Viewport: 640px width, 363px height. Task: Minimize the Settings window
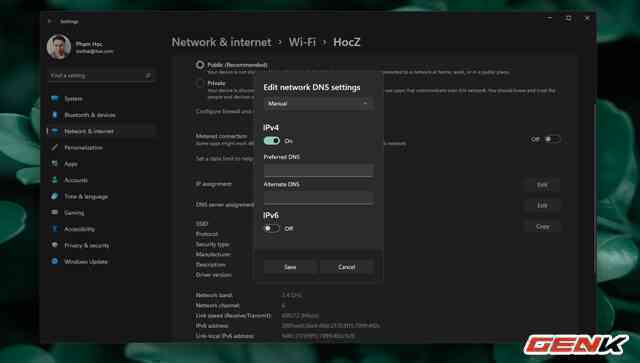tap(550, 18)
